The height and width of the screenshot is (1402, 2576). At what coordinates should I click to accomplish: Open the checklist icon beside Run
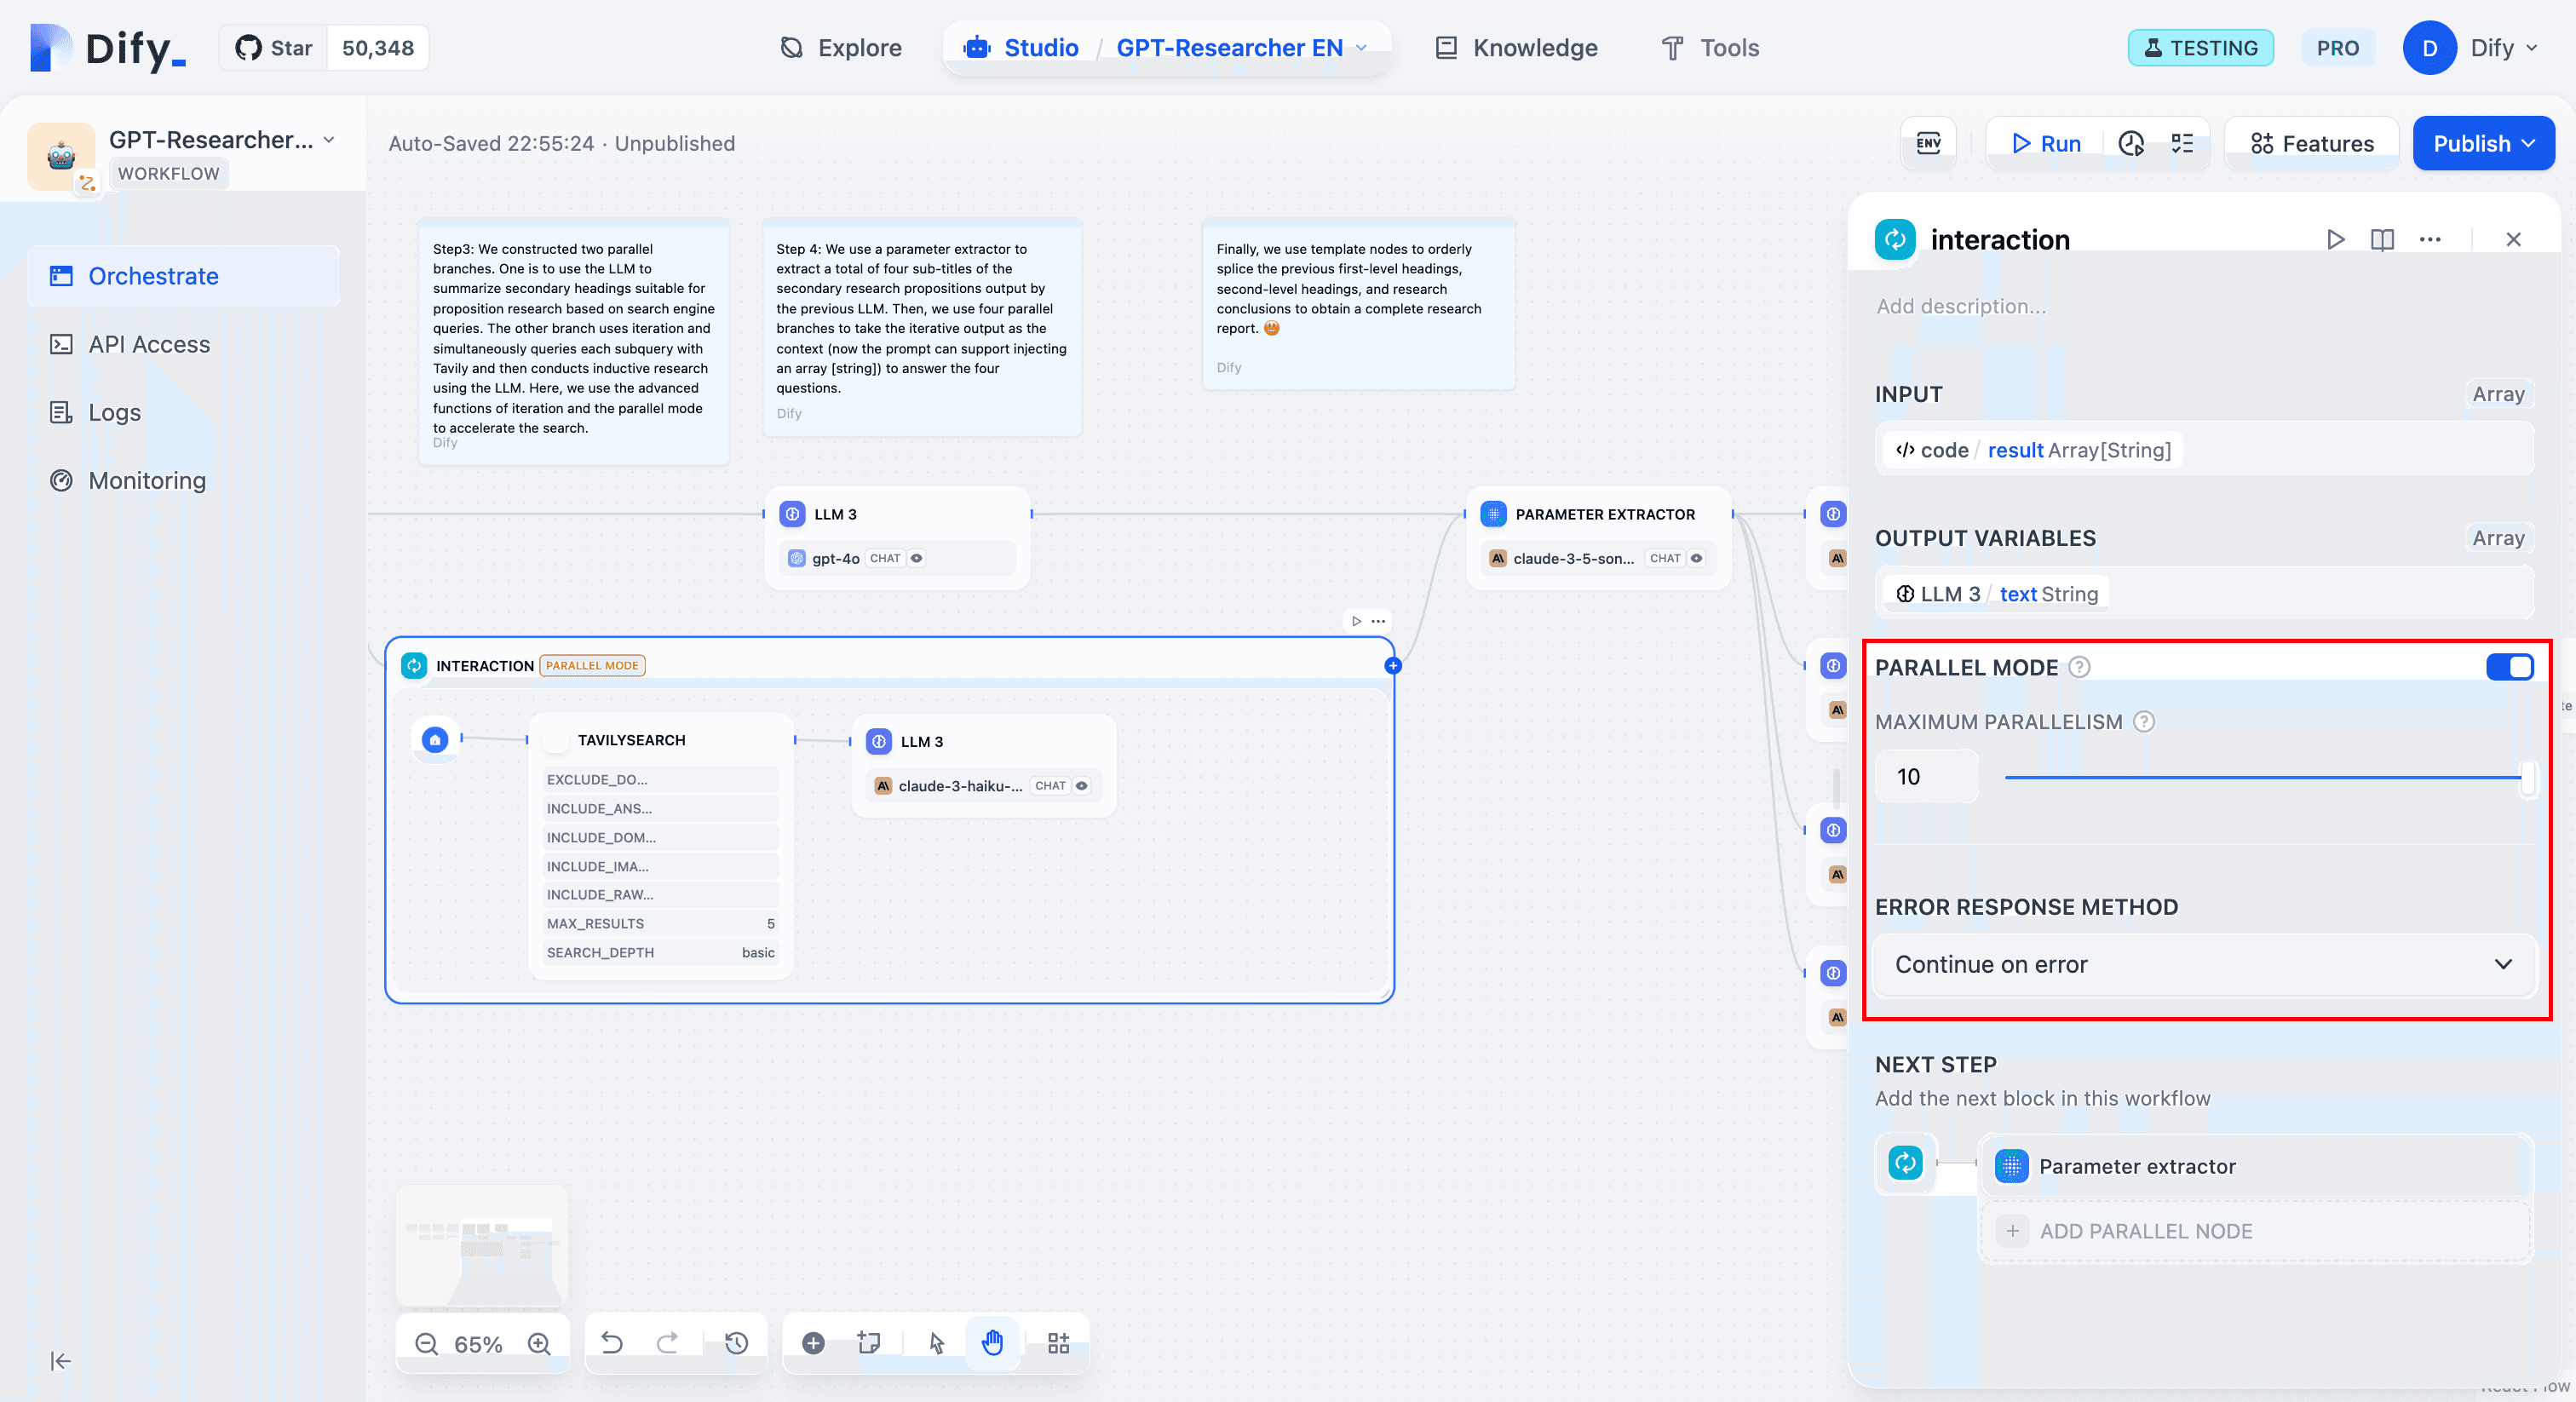pyautogui.click(x=2182, y=143)
